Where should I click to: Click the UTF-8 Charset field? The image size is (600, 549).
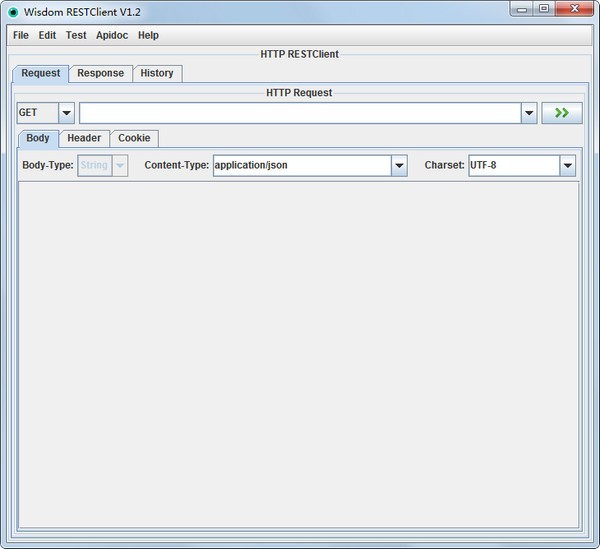pos(514,165)
